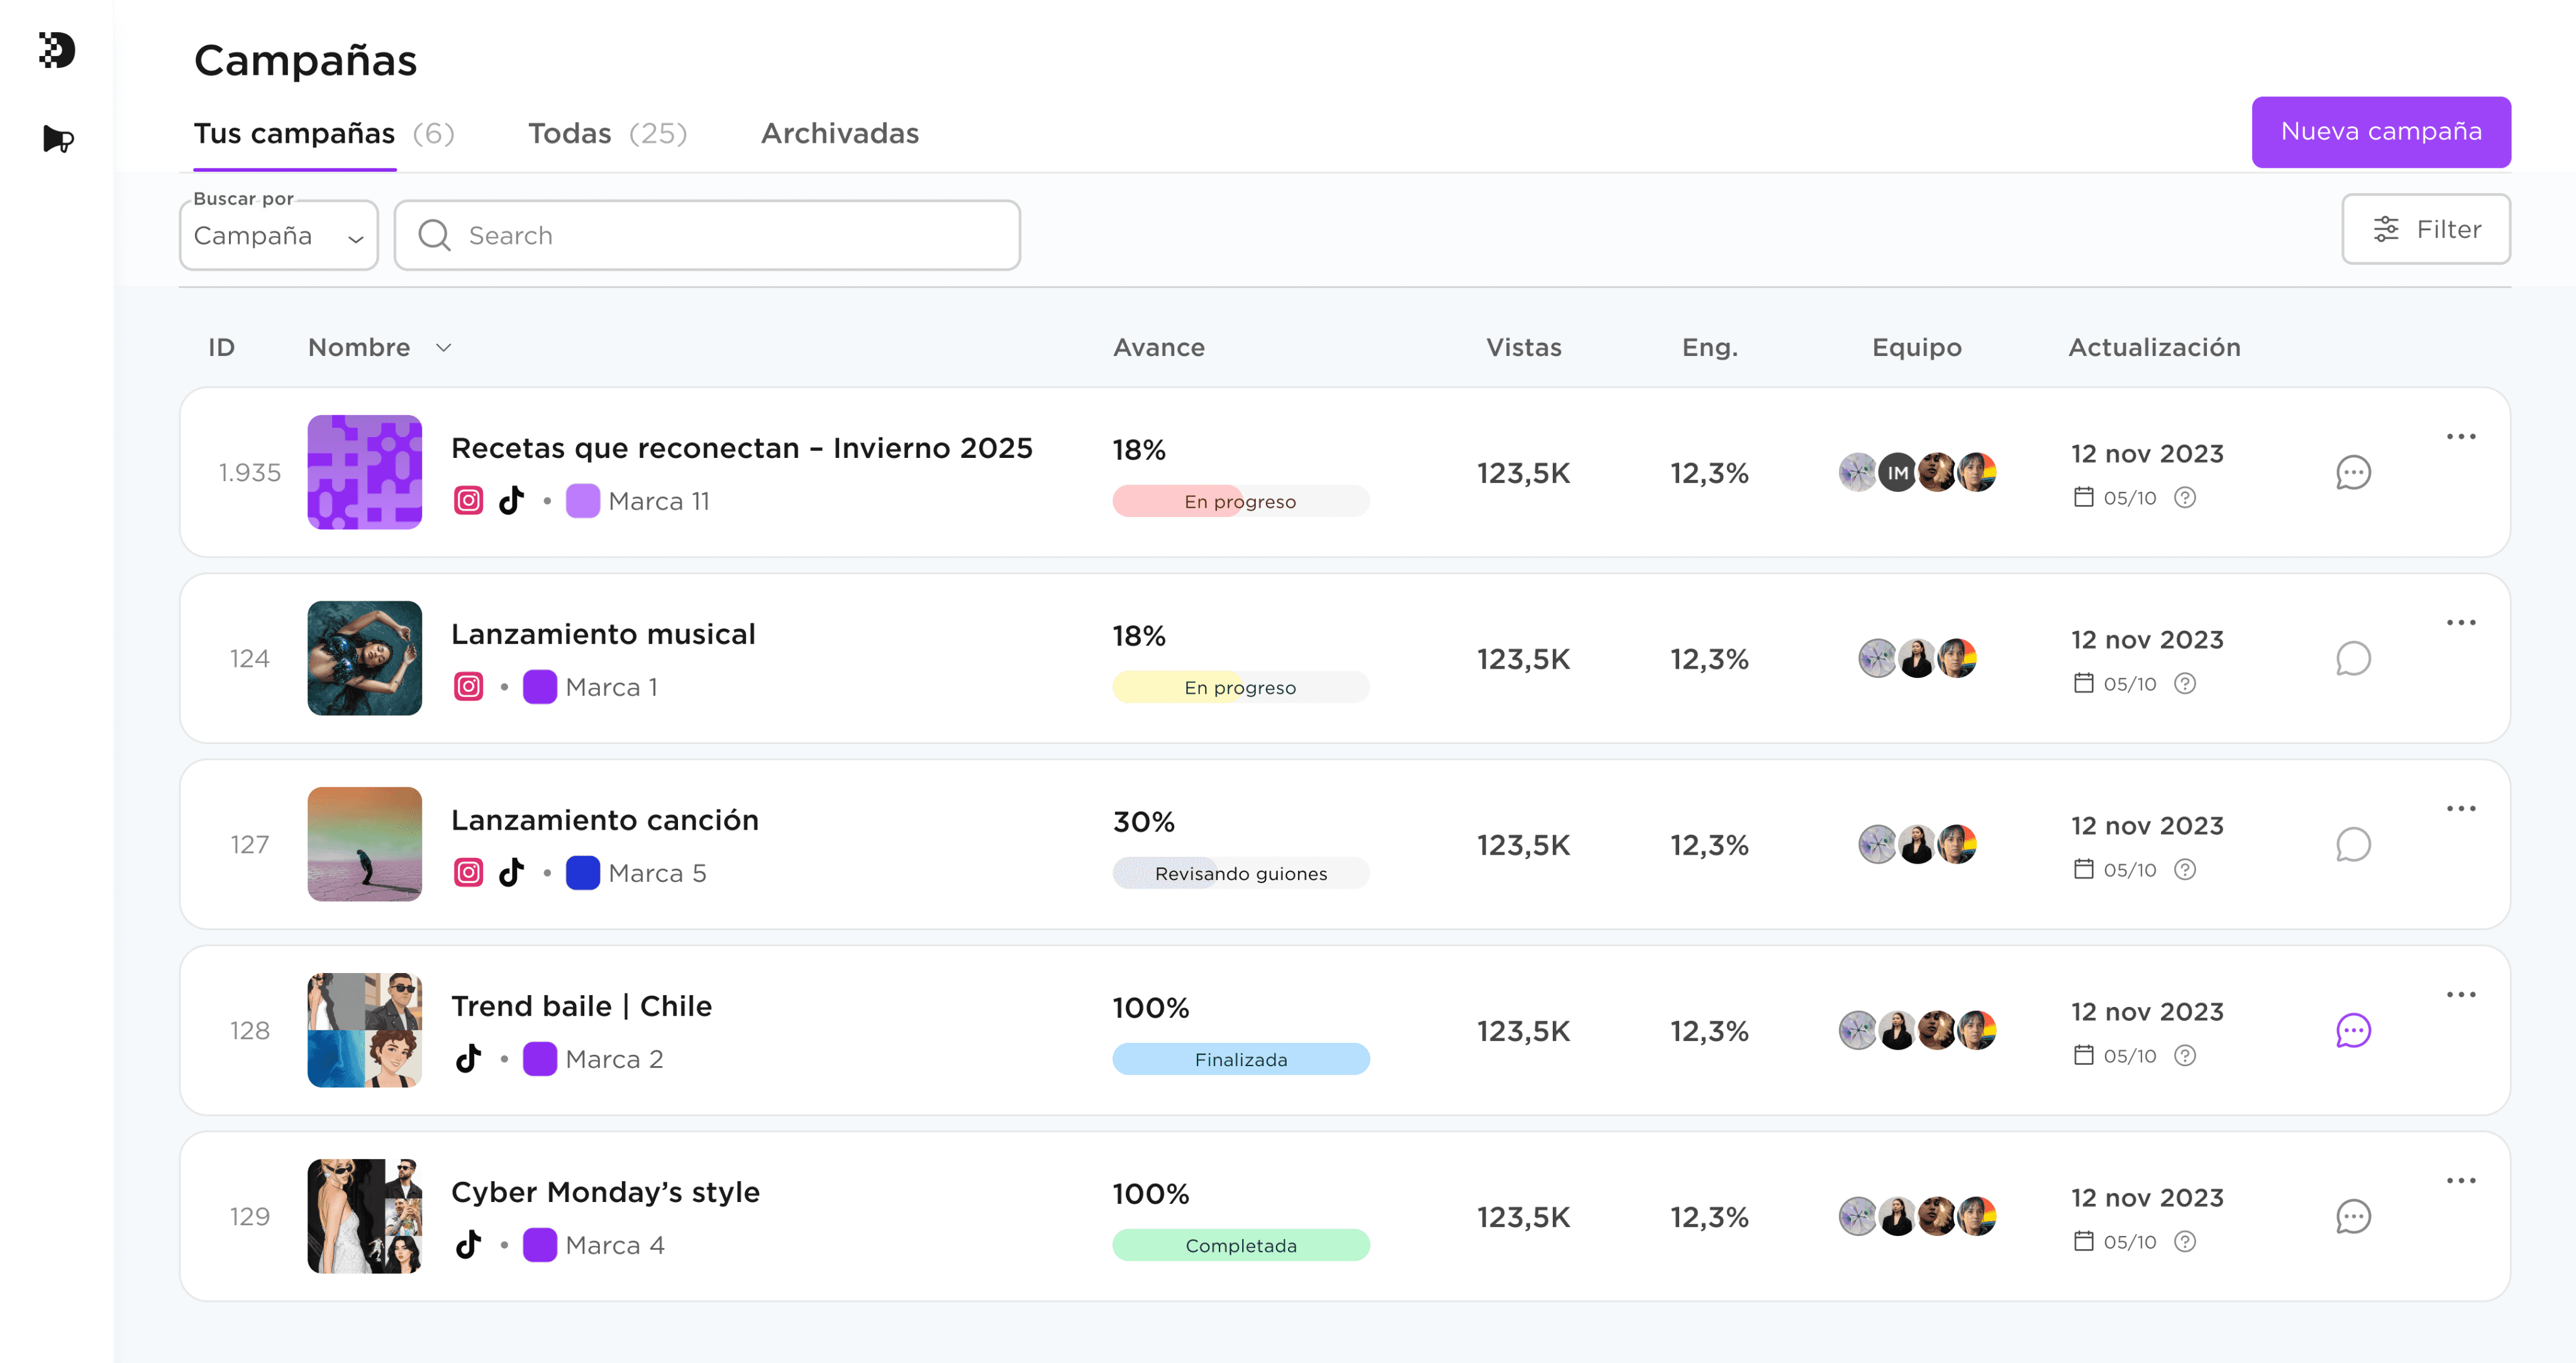Open more options menu for Lanzamiento canción

coord(2461,809)
